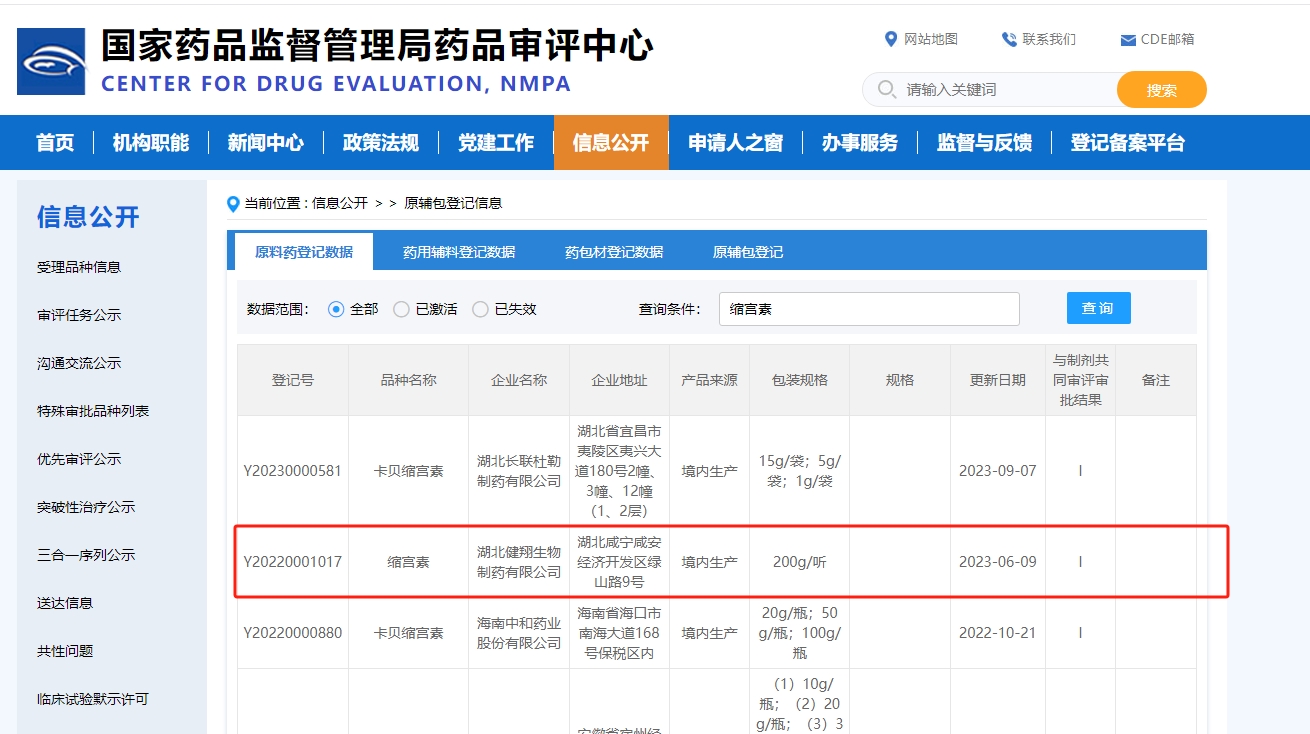
Task: Click the CDE mailbox envelope icon
Action: click(x=1128, y=40)
